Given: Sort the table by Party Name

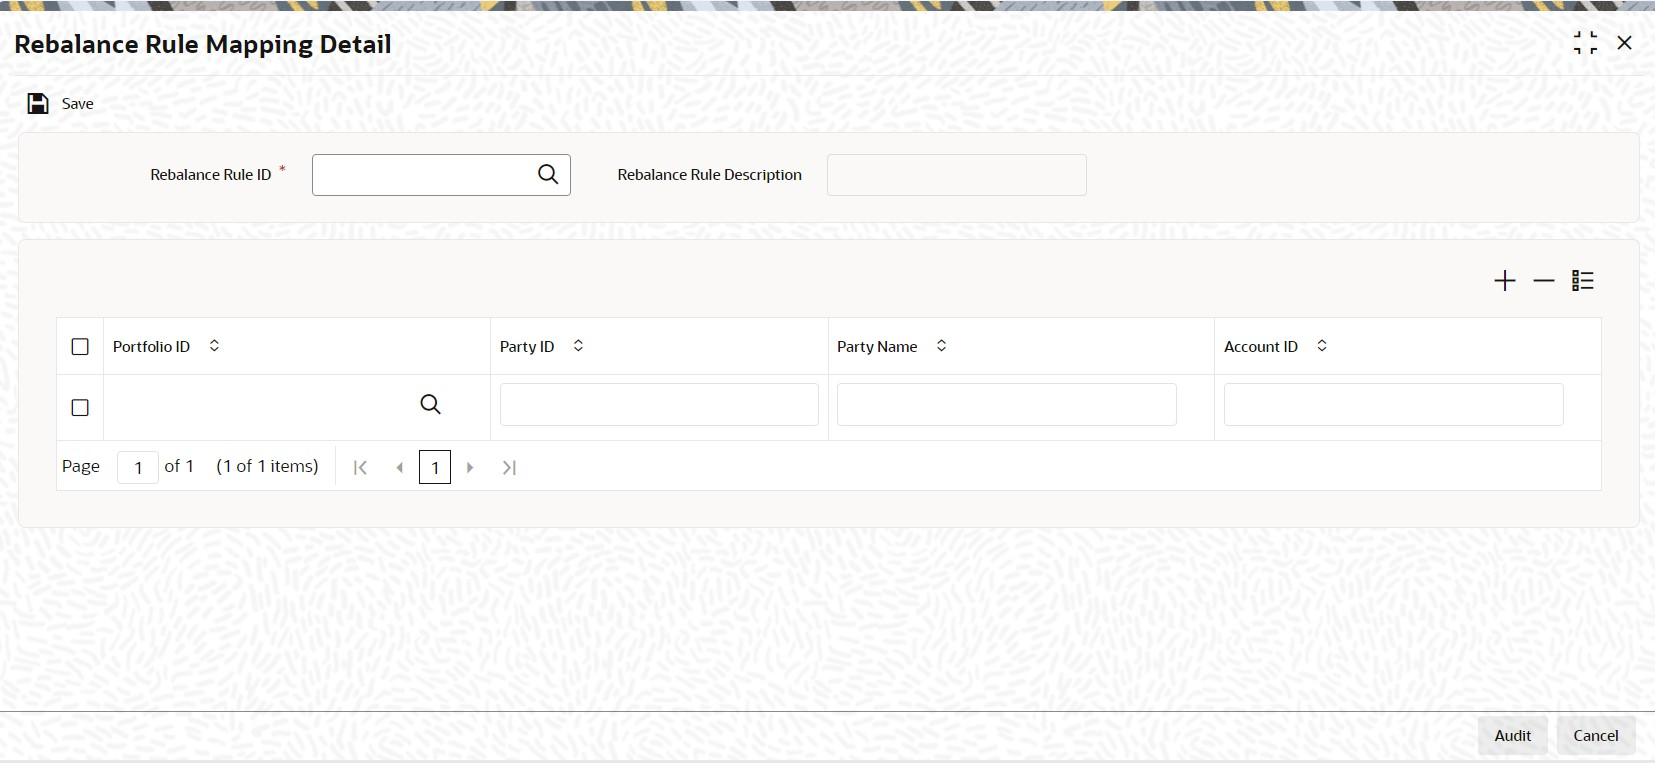Looking at the screenshot, I should (941, 346).
